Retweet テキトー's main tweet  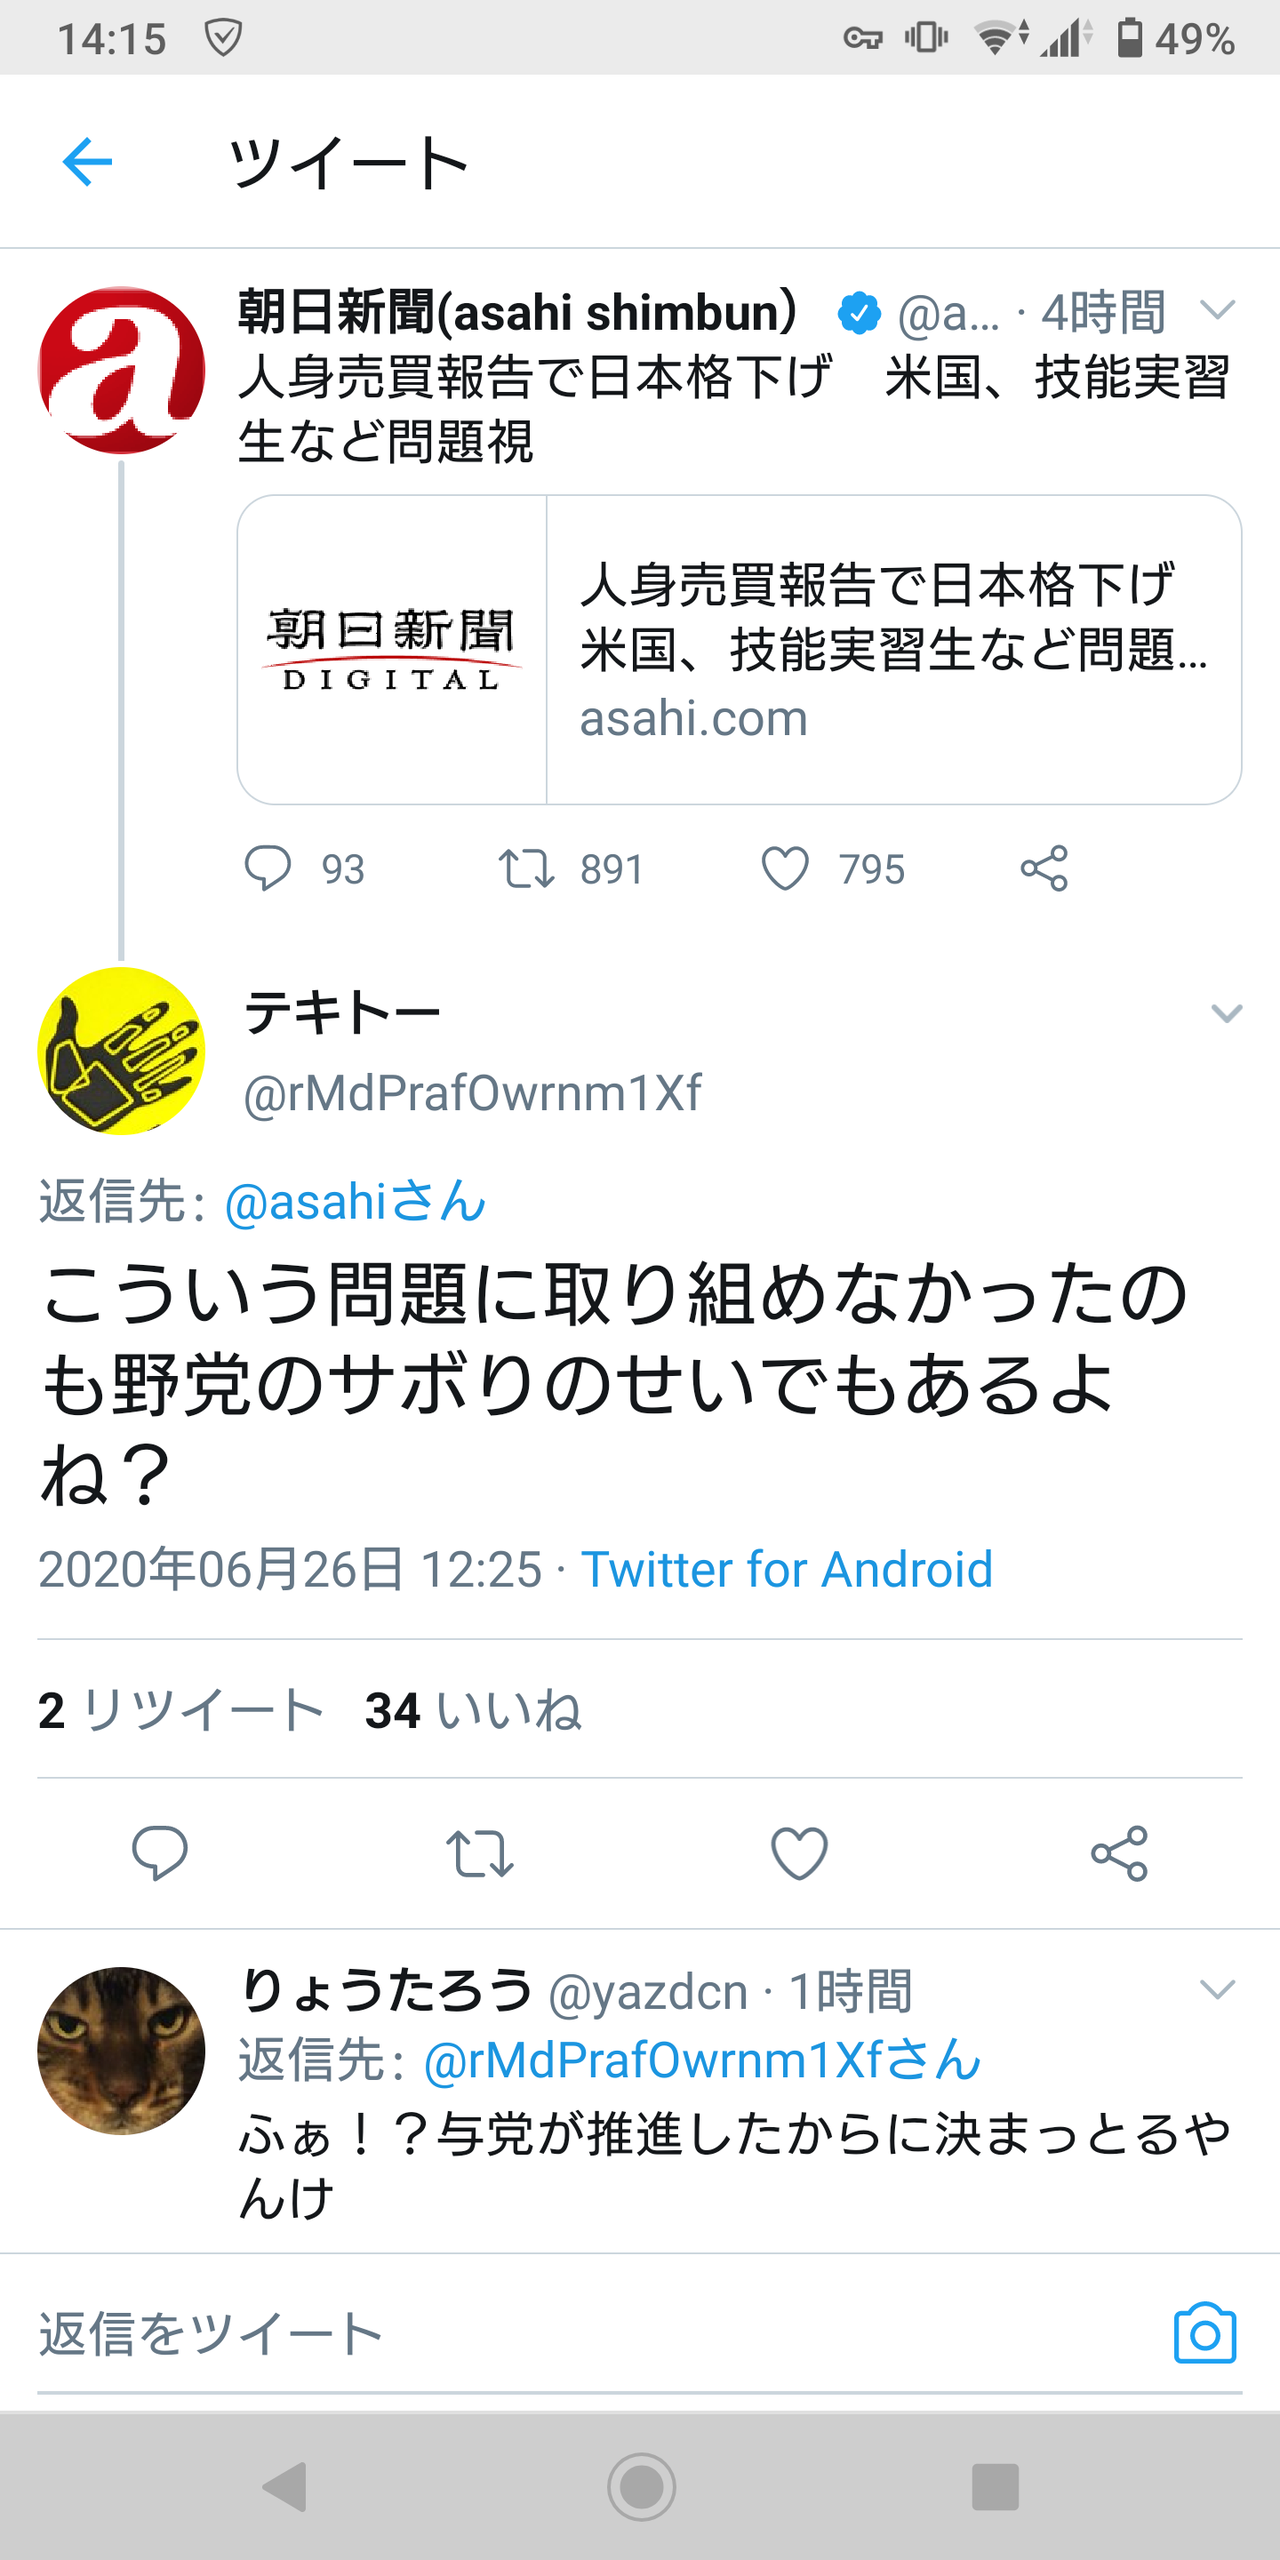point(480,1853)
